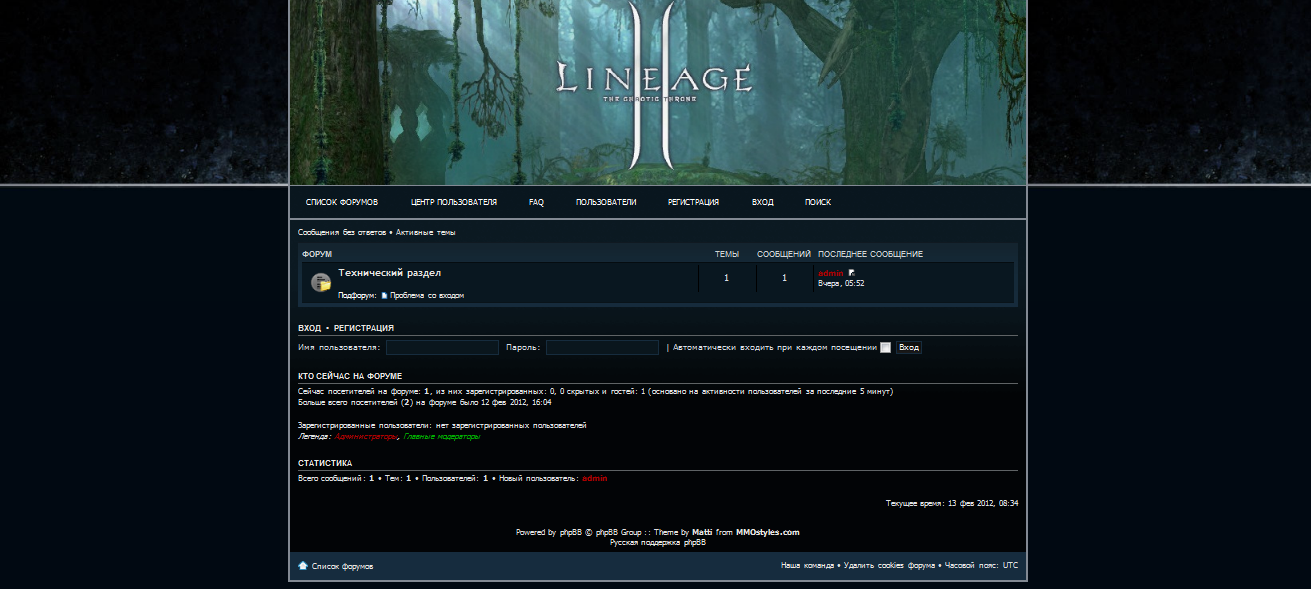Screen dimensions: 1311x589
Task: Click the СООБЩЕНИЙ column header
Action: click(x=784, y=255)
